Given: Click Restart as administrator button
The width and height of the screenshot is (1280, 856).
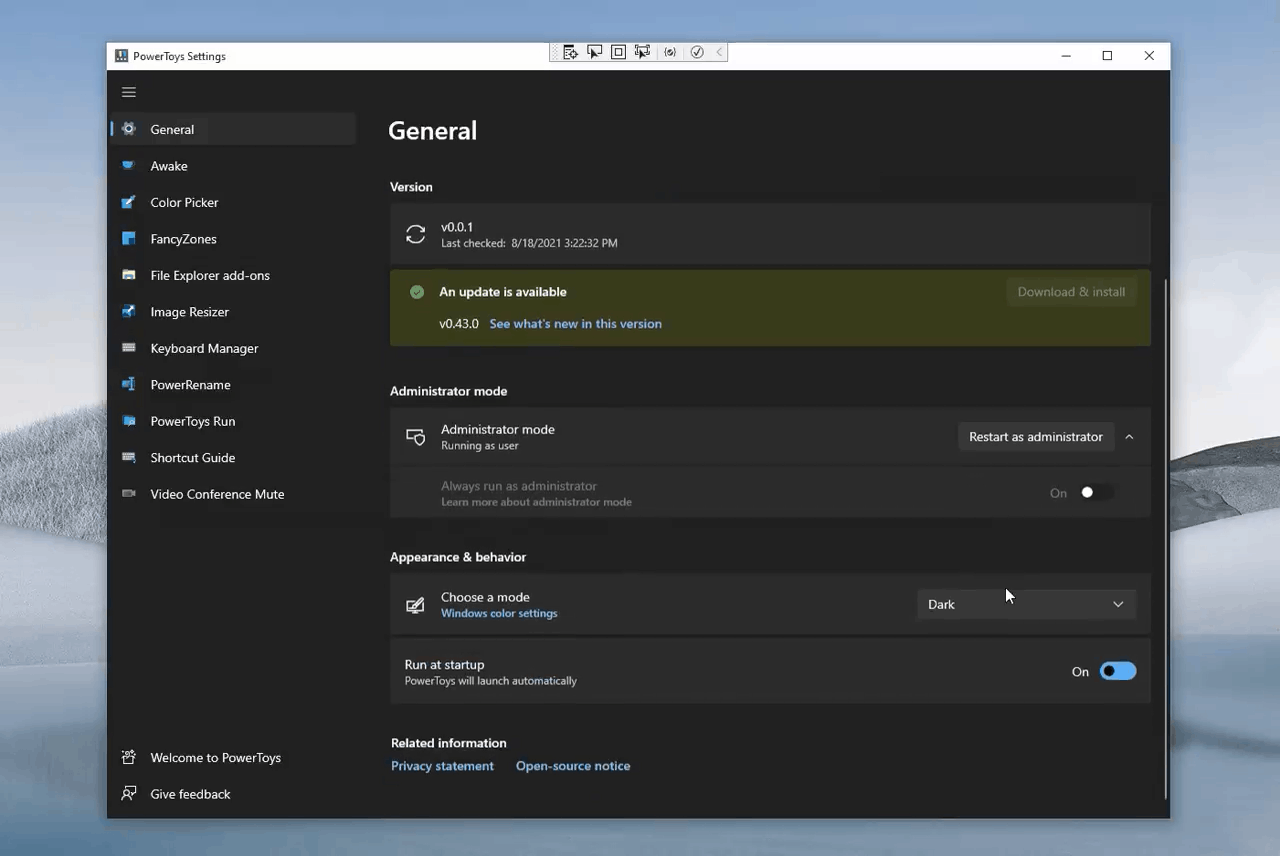Looking at the screenshot, I should (1036, 437).
